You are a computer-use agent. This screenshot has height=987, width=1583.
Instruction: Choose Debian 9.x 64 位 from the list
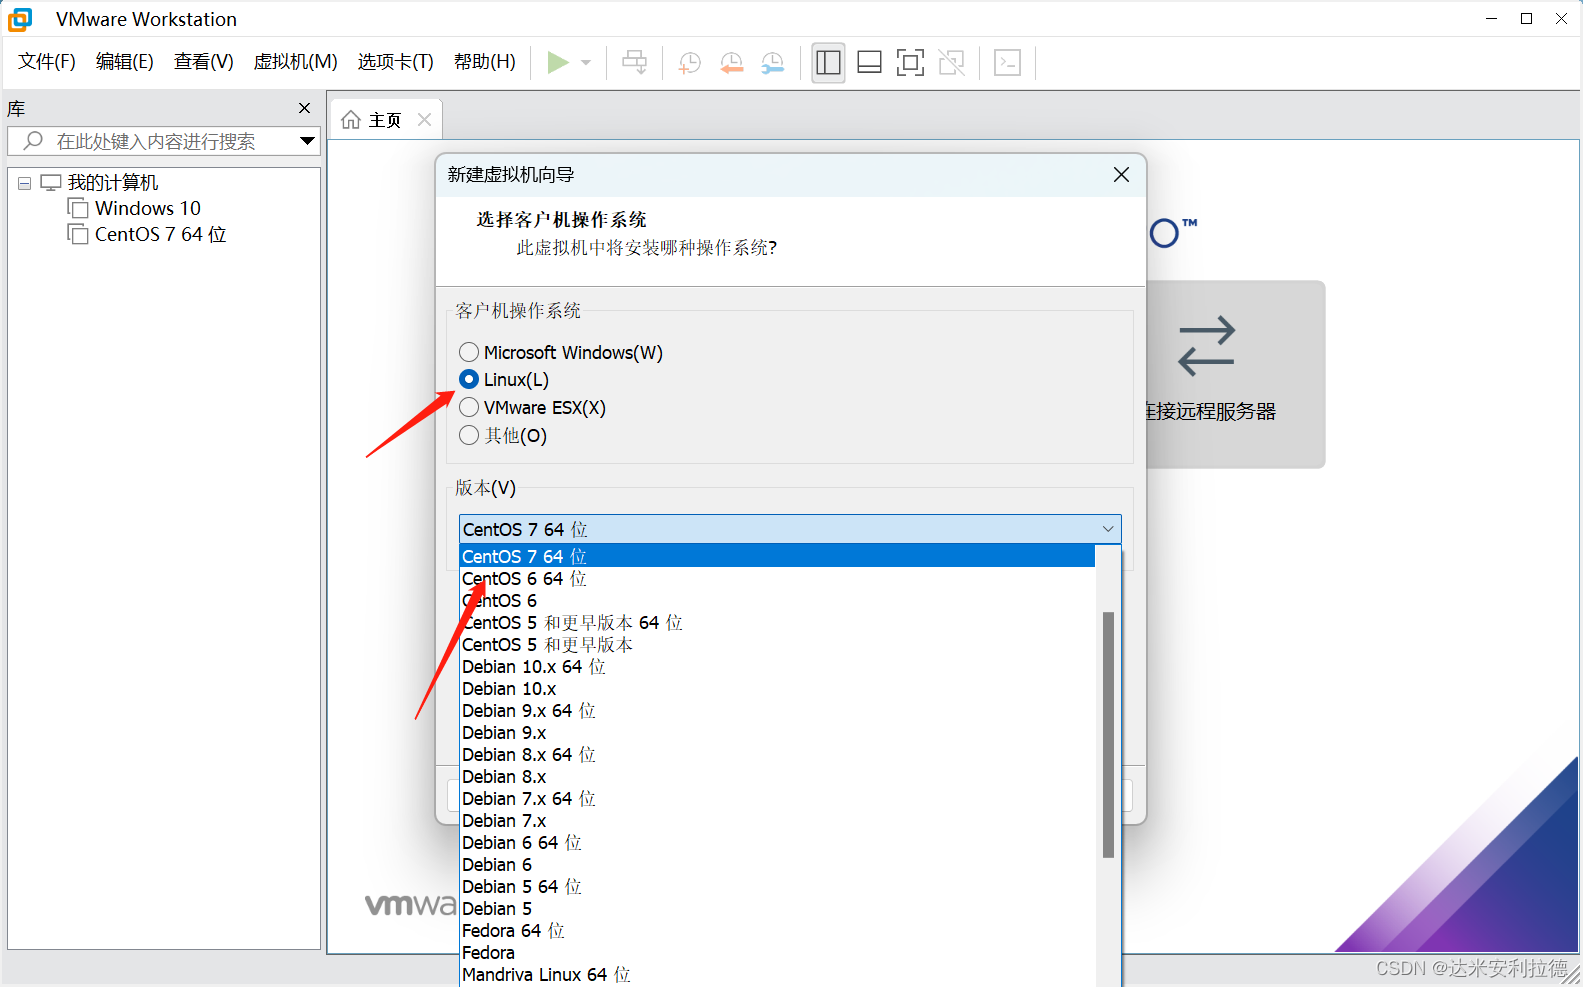click(777, 710)
